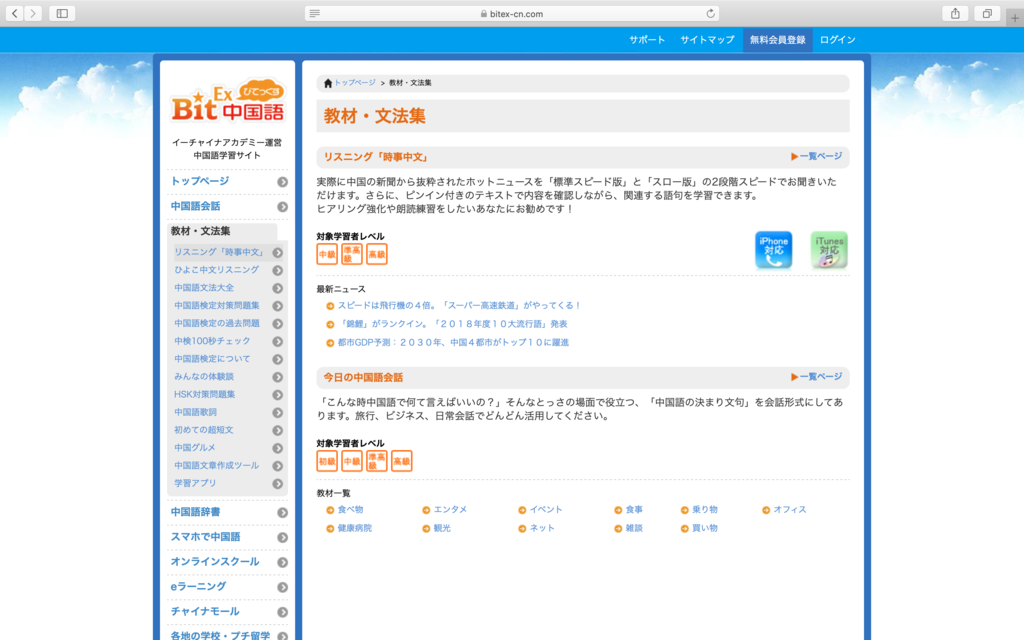Viewport: 1024px width, 640px height.
Task: Open the 健康病院 material category
Action: (355, 528)
